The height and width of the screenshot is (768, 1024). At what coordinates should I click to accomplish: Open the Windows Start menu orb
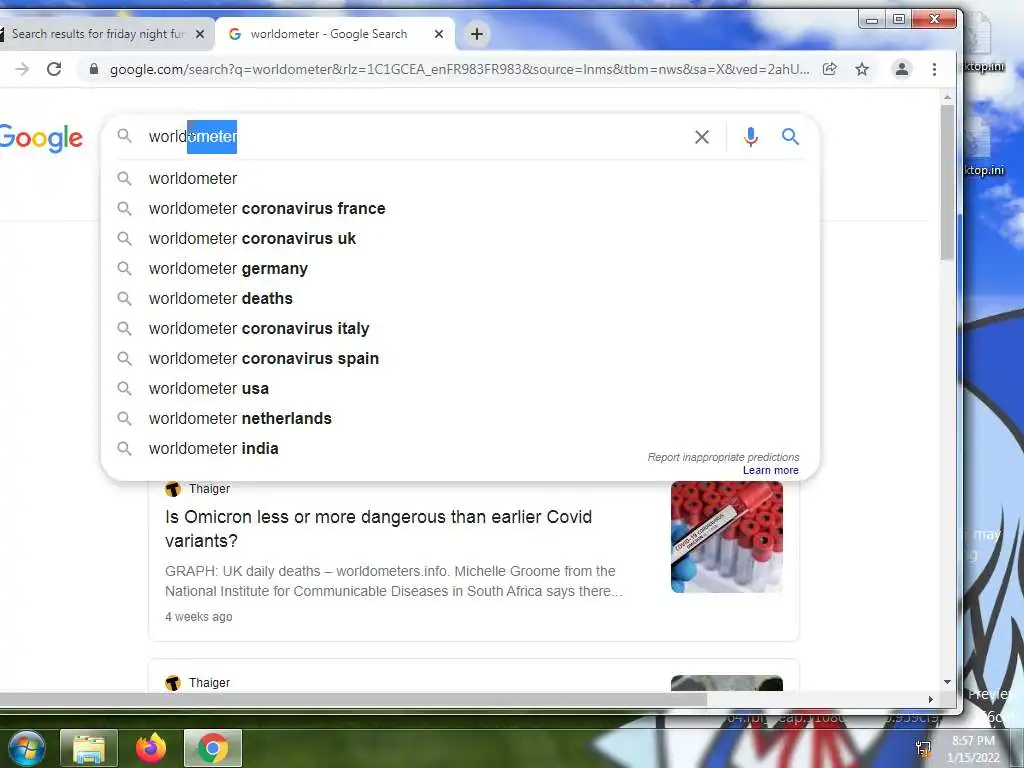[27, 748]
